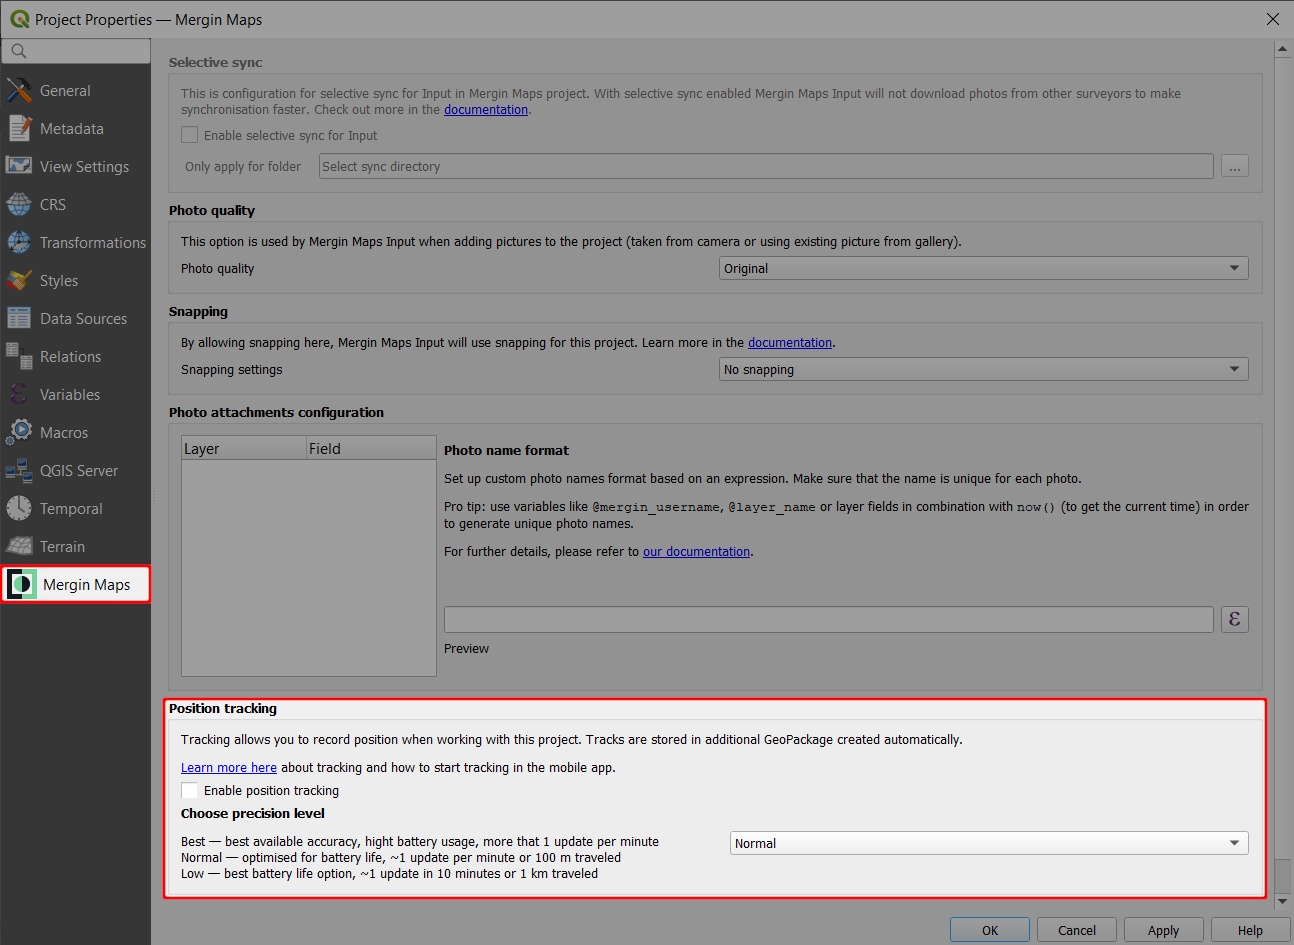Click the Metadata document icon
Viewport: 1294px width, 945px height.
tap(19, 128)
